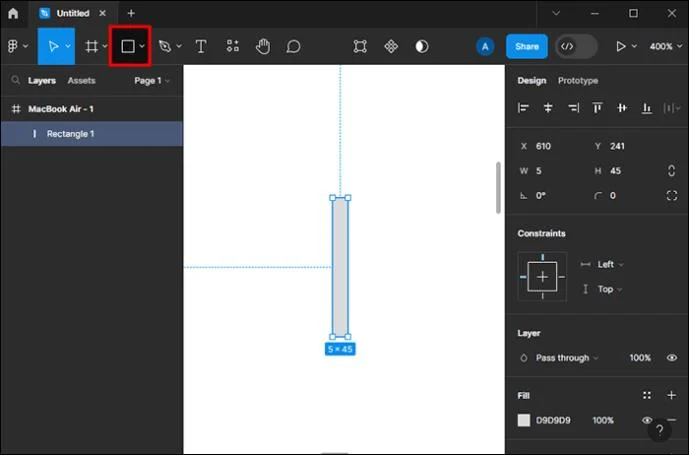Image resolution: width=689 pixels, height=455 pixels.
Task: Add a new fill with plus button
Action: (x=671, y=395)
